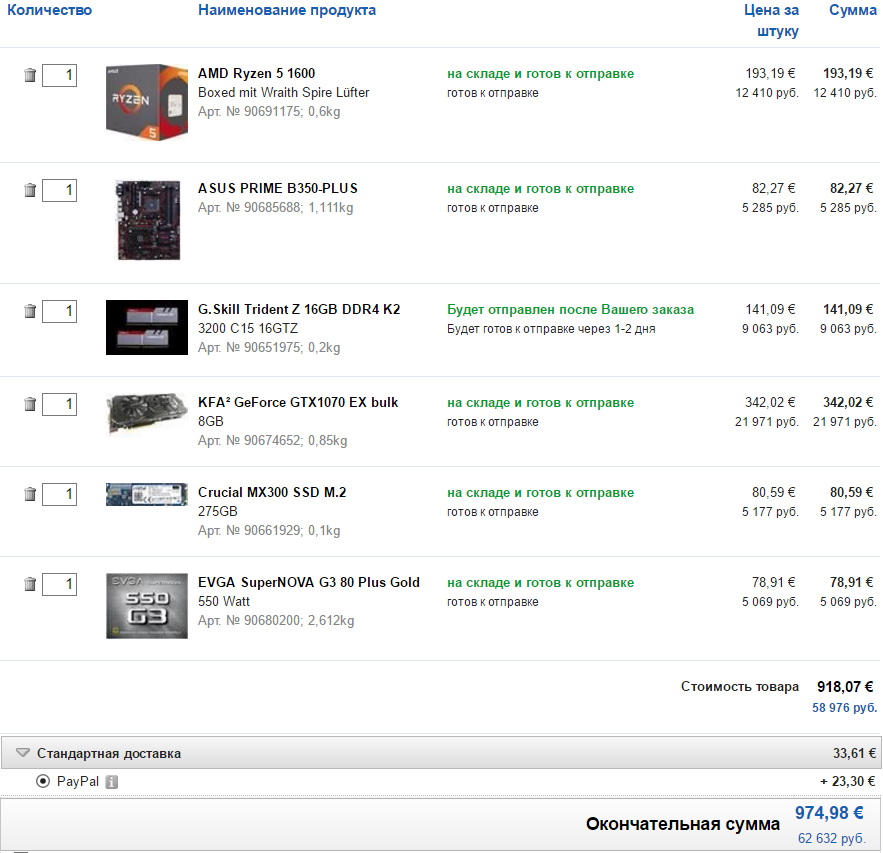Click Будет отправлен после Вашего заказа status
Viewport: 883px width, 853px height.
tap(570, 310)
